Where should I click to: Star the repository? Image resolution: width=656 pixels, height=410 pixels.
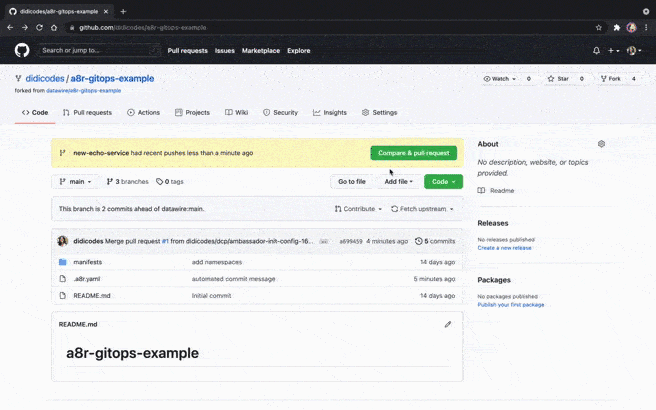558,79
